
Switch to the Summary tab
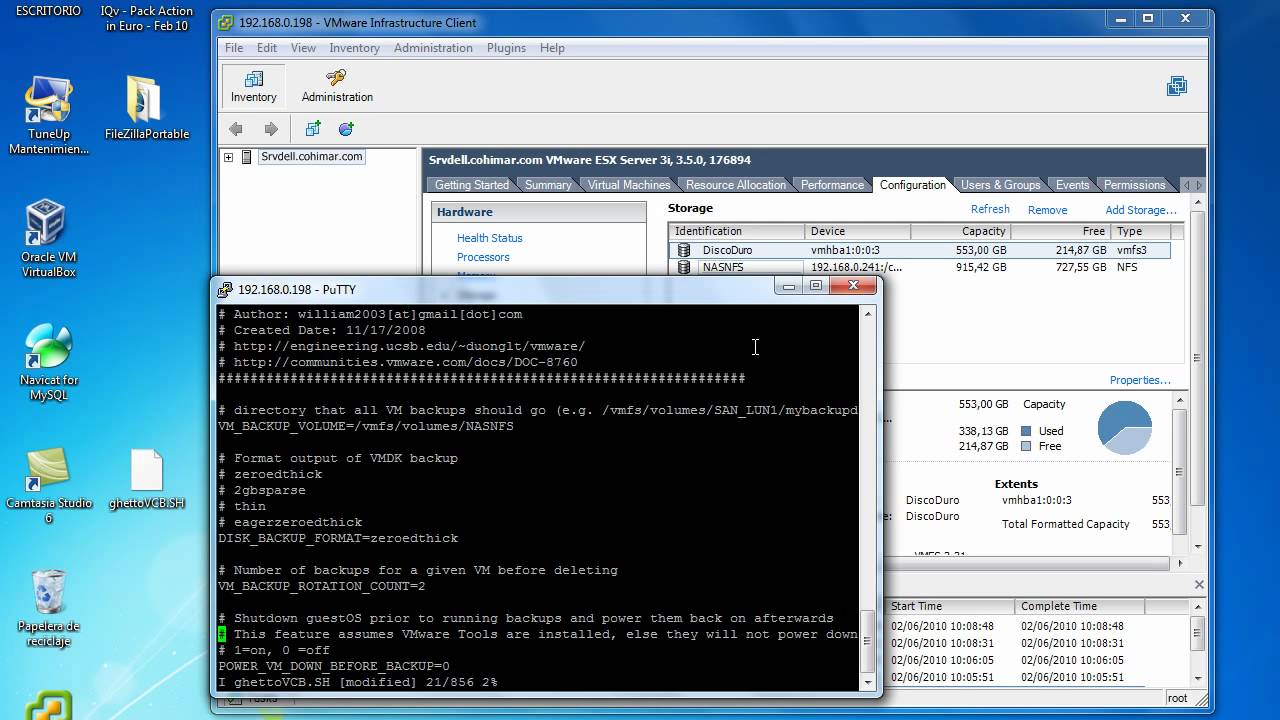[x=548, y=185]
